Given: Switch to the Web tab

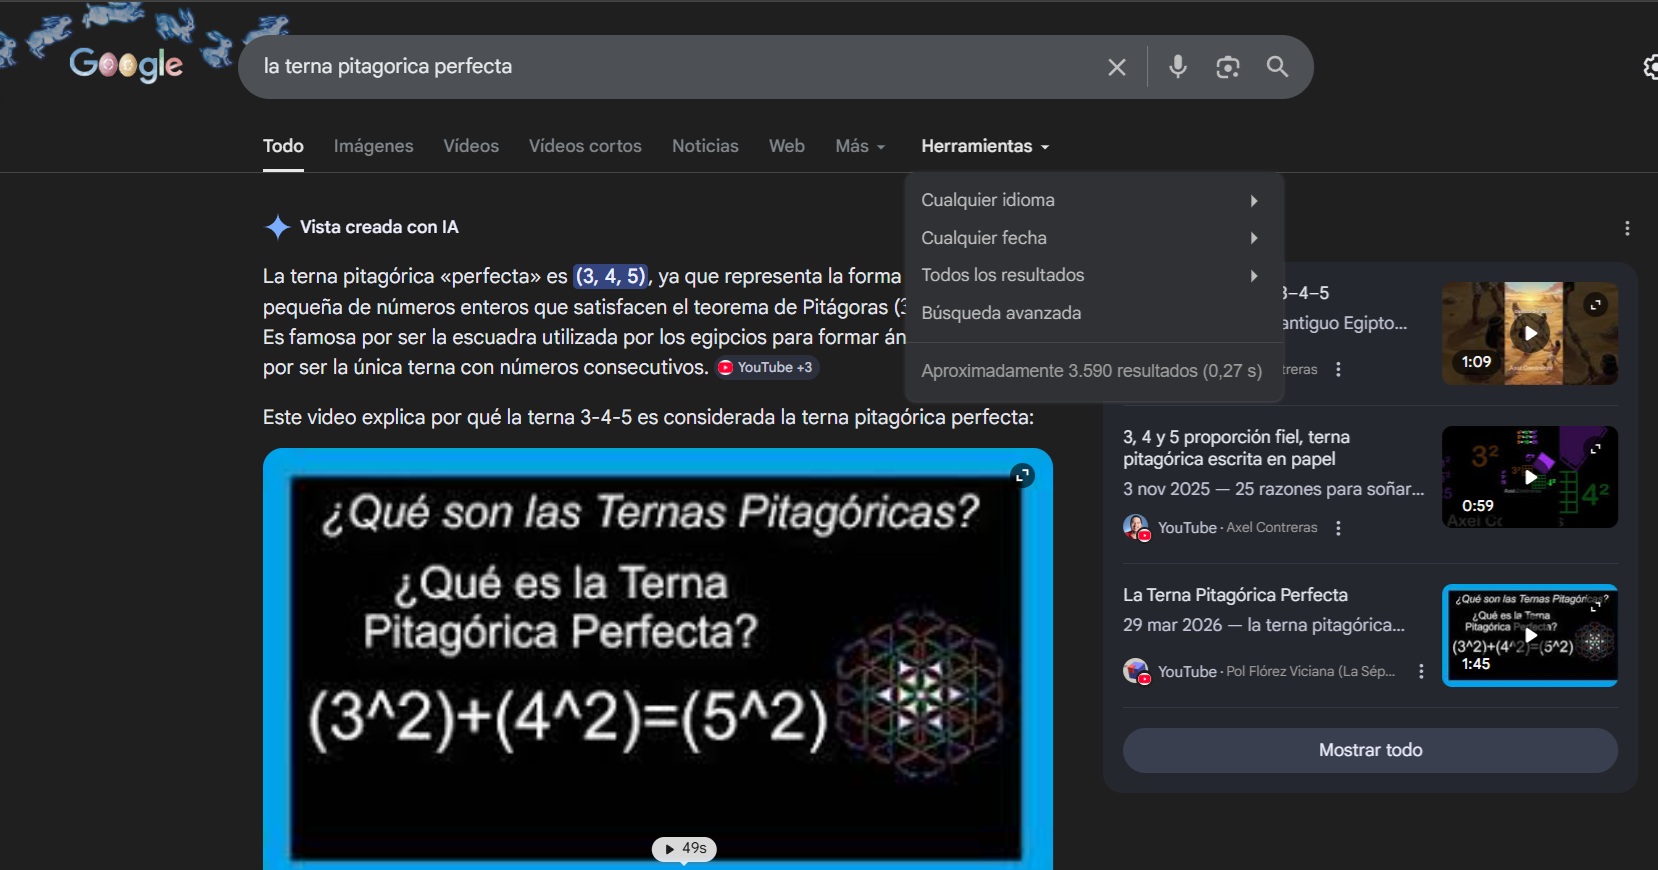Looking at the screenshot, I should click(x=787, y=146).
